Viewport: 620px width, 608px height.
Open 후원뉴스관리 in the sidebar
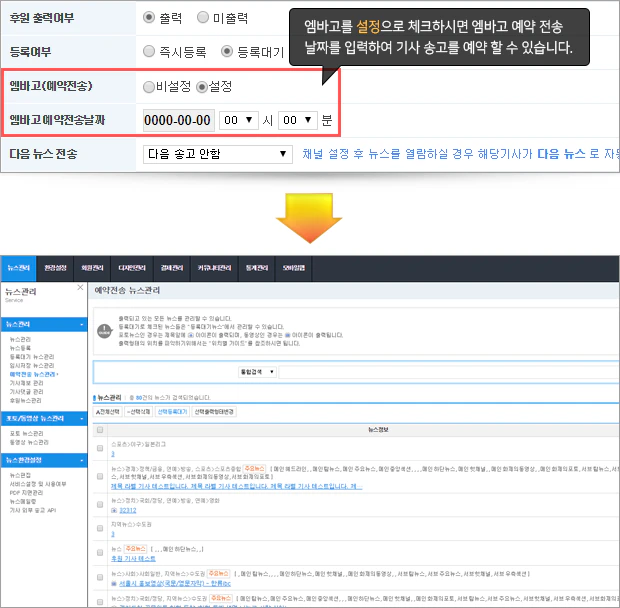point(25,400)
